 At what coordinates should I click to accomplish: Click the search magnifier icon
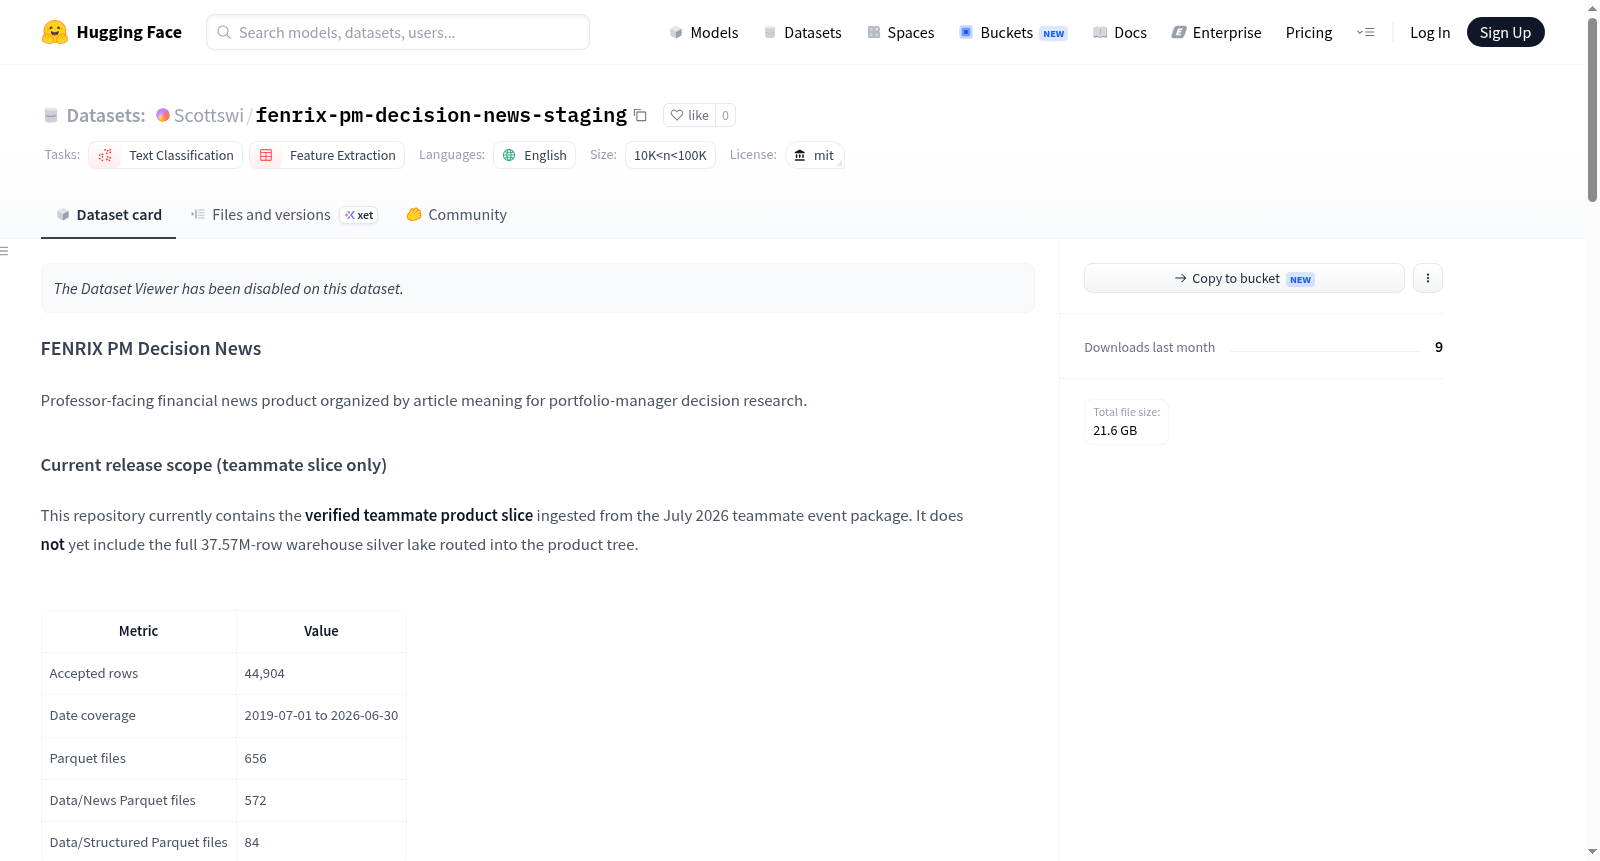(224, 32)
